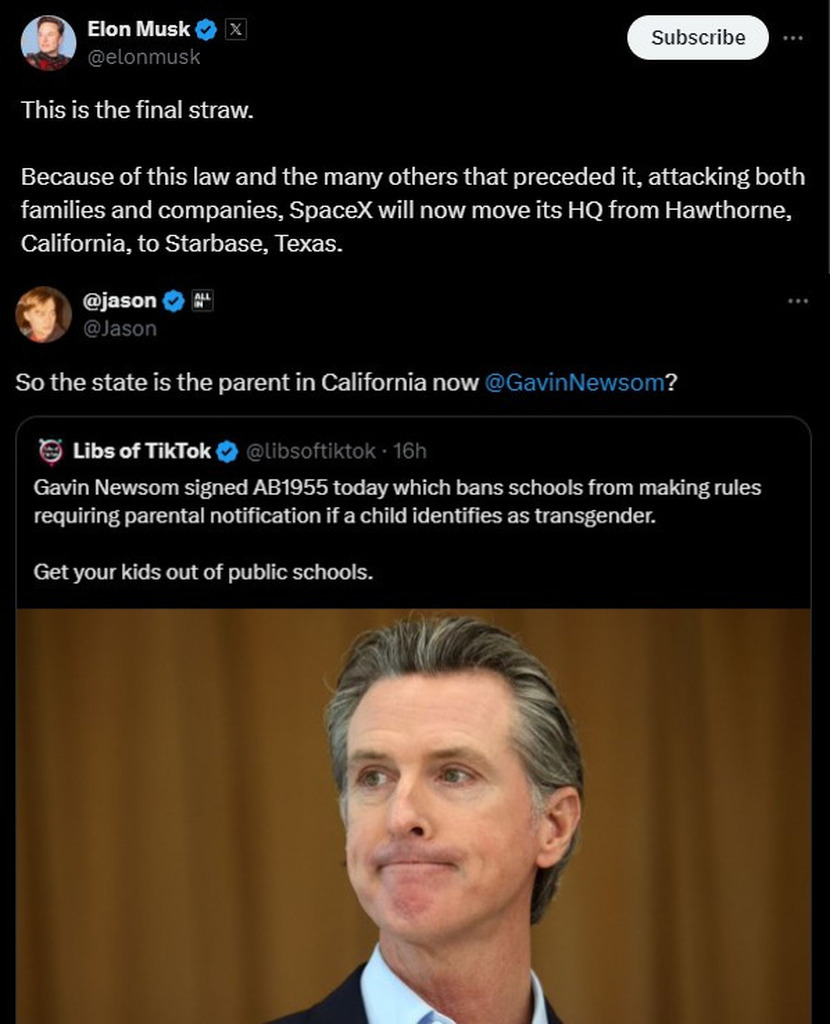The image size is (830, 1024).
Task: Click the quoted post text about AB1955
Action: coord(397,501)
